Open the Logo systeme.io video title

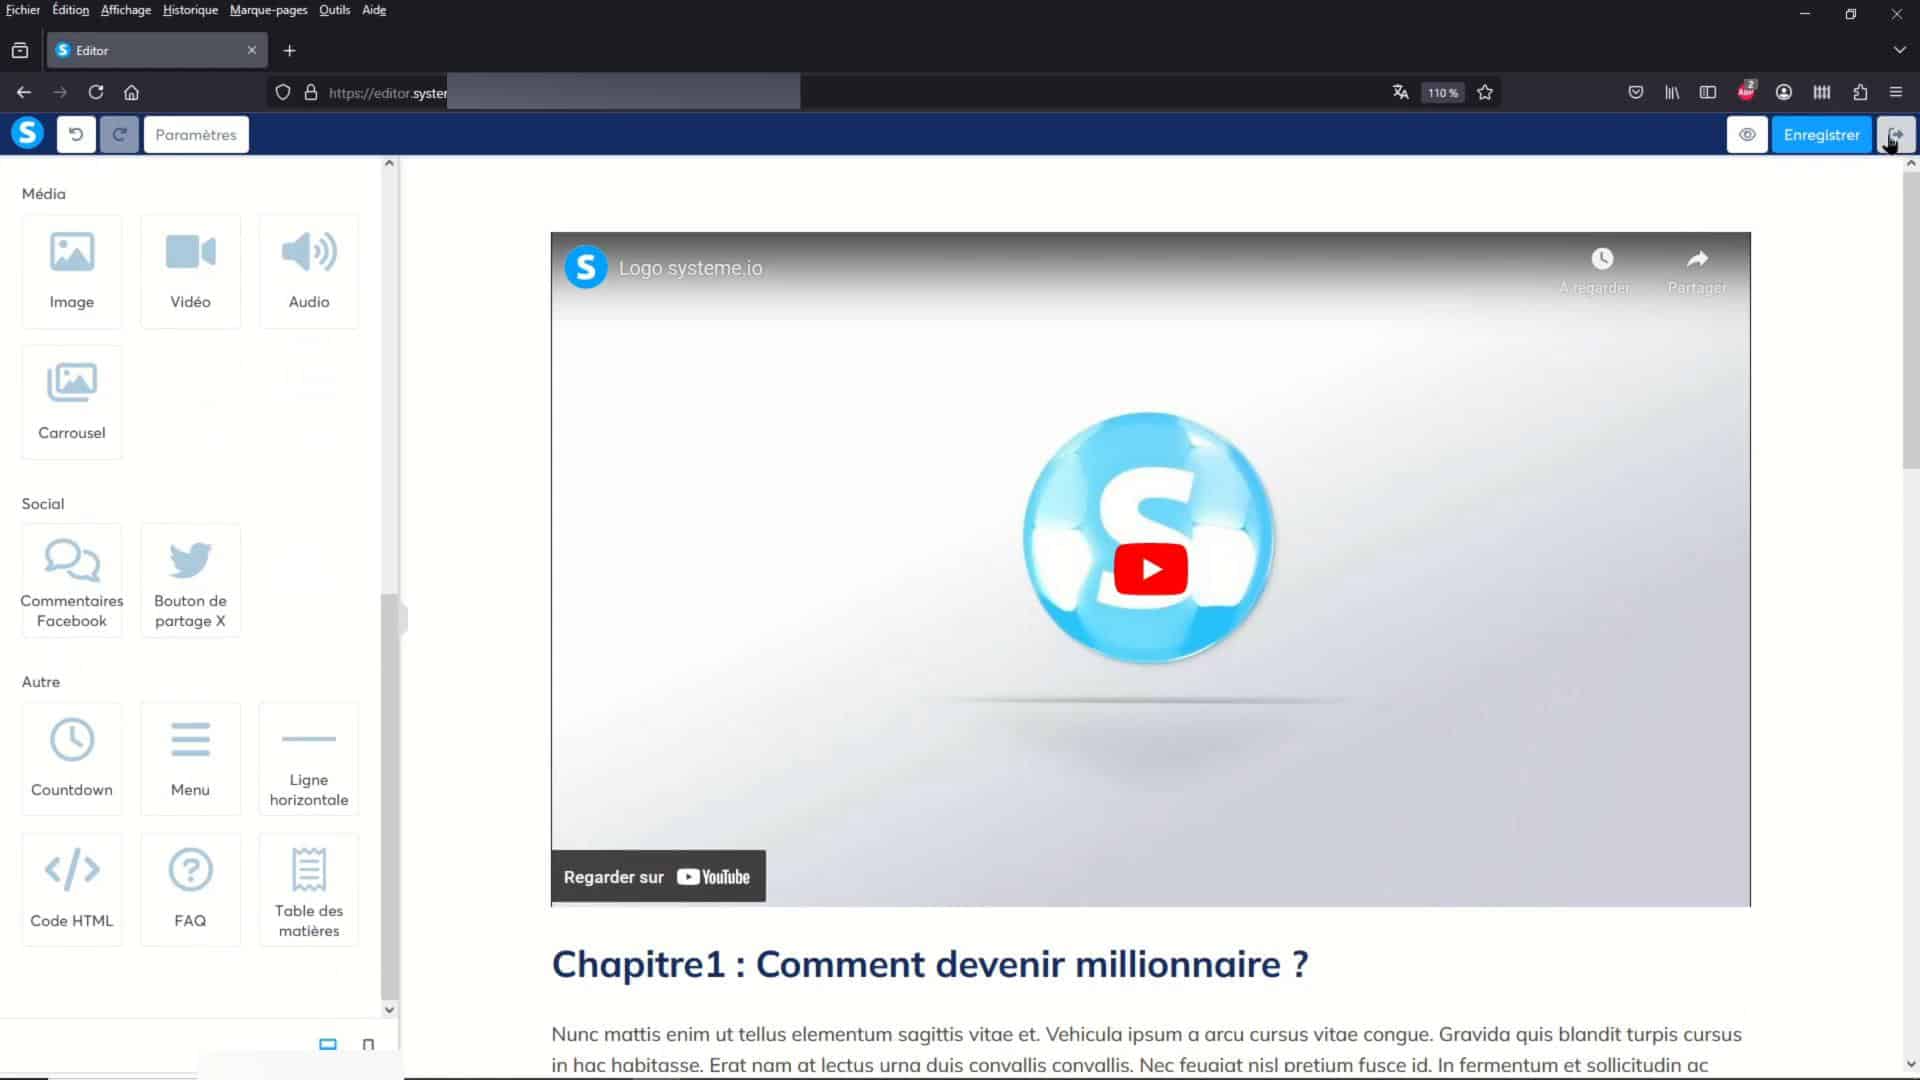pyautogui.click(x=690, y=268)
